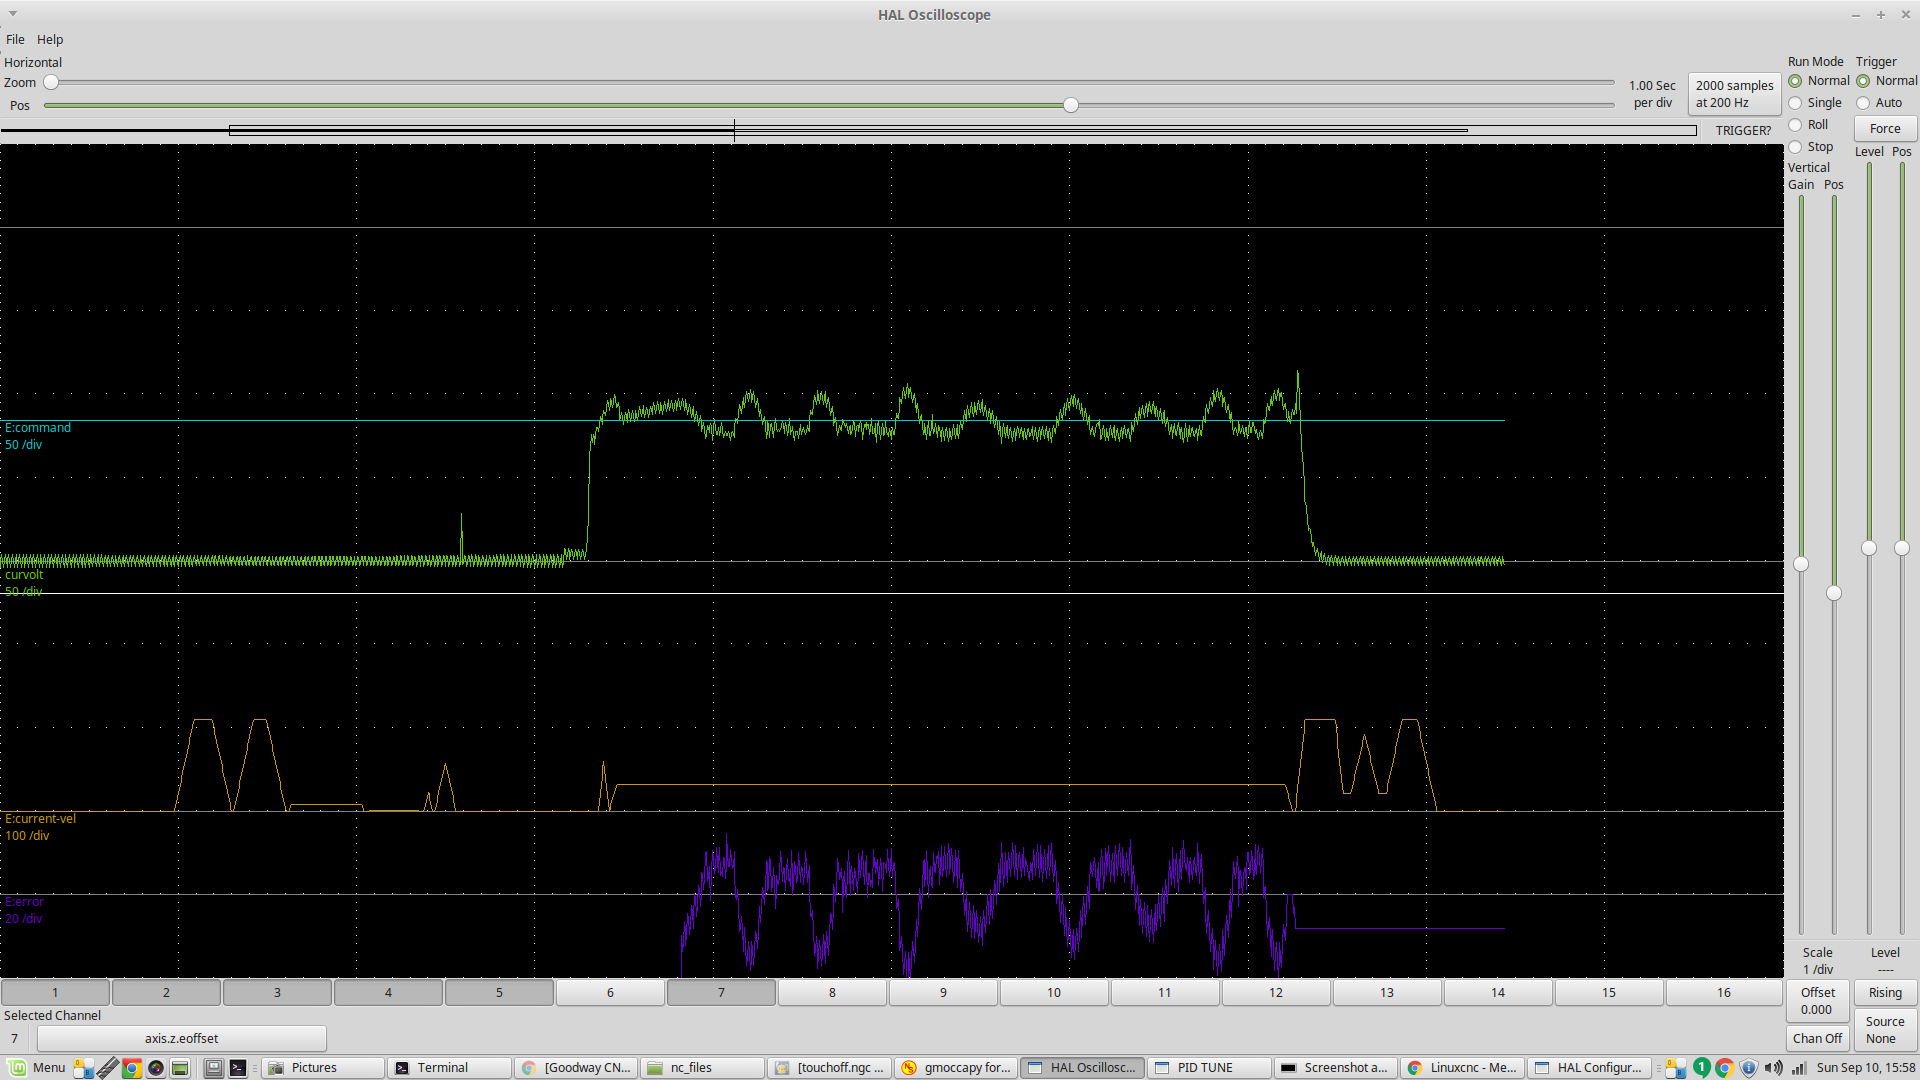Image resolution: width=1920 pixels, height=1080 pixels.
Task: Open the window menu arrow in the title bar
Action: (x=13, y=14)
